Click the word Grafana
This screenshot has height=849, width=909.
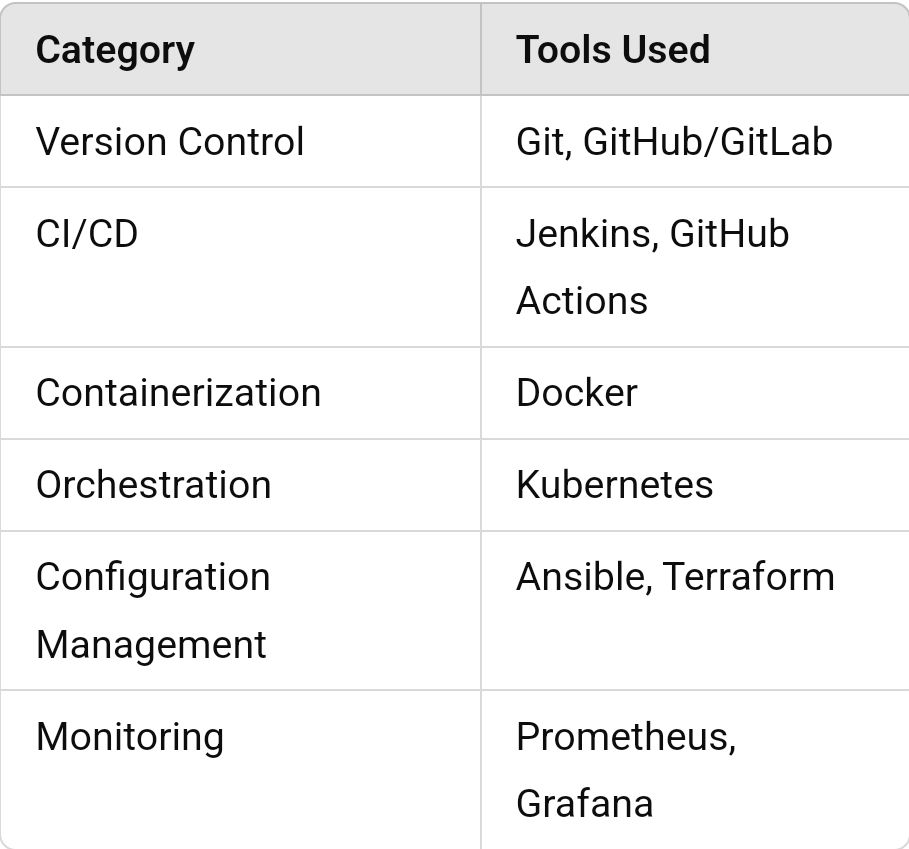point(584,804)
